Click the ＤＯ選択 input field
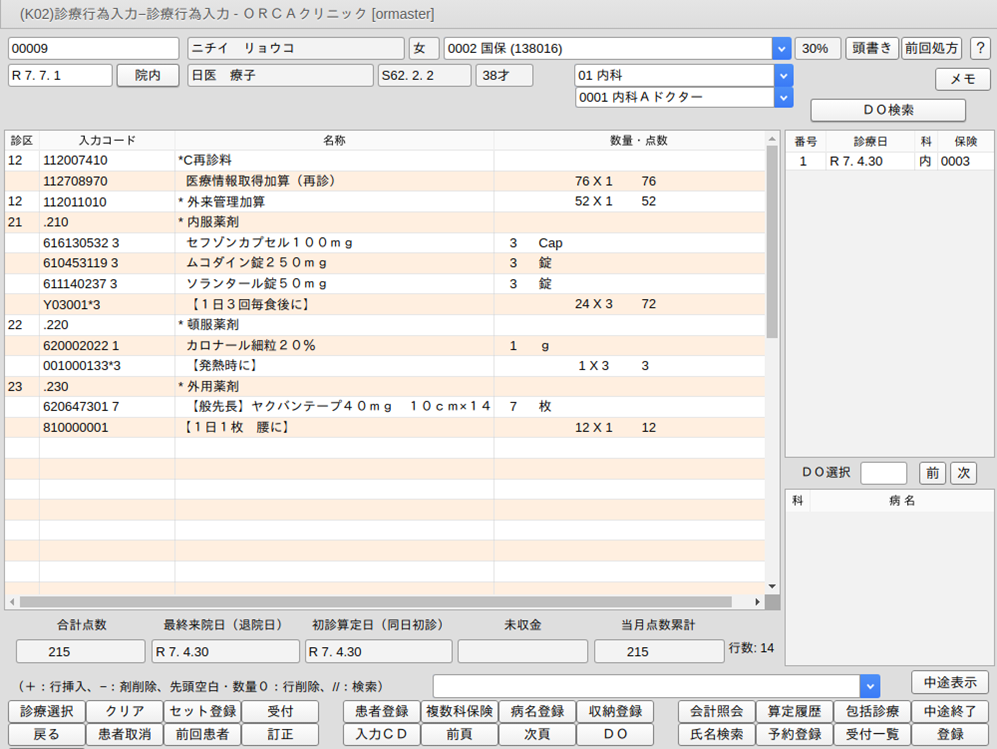The height and width of the screenshot is (749, 997). [x=883, y=473]
